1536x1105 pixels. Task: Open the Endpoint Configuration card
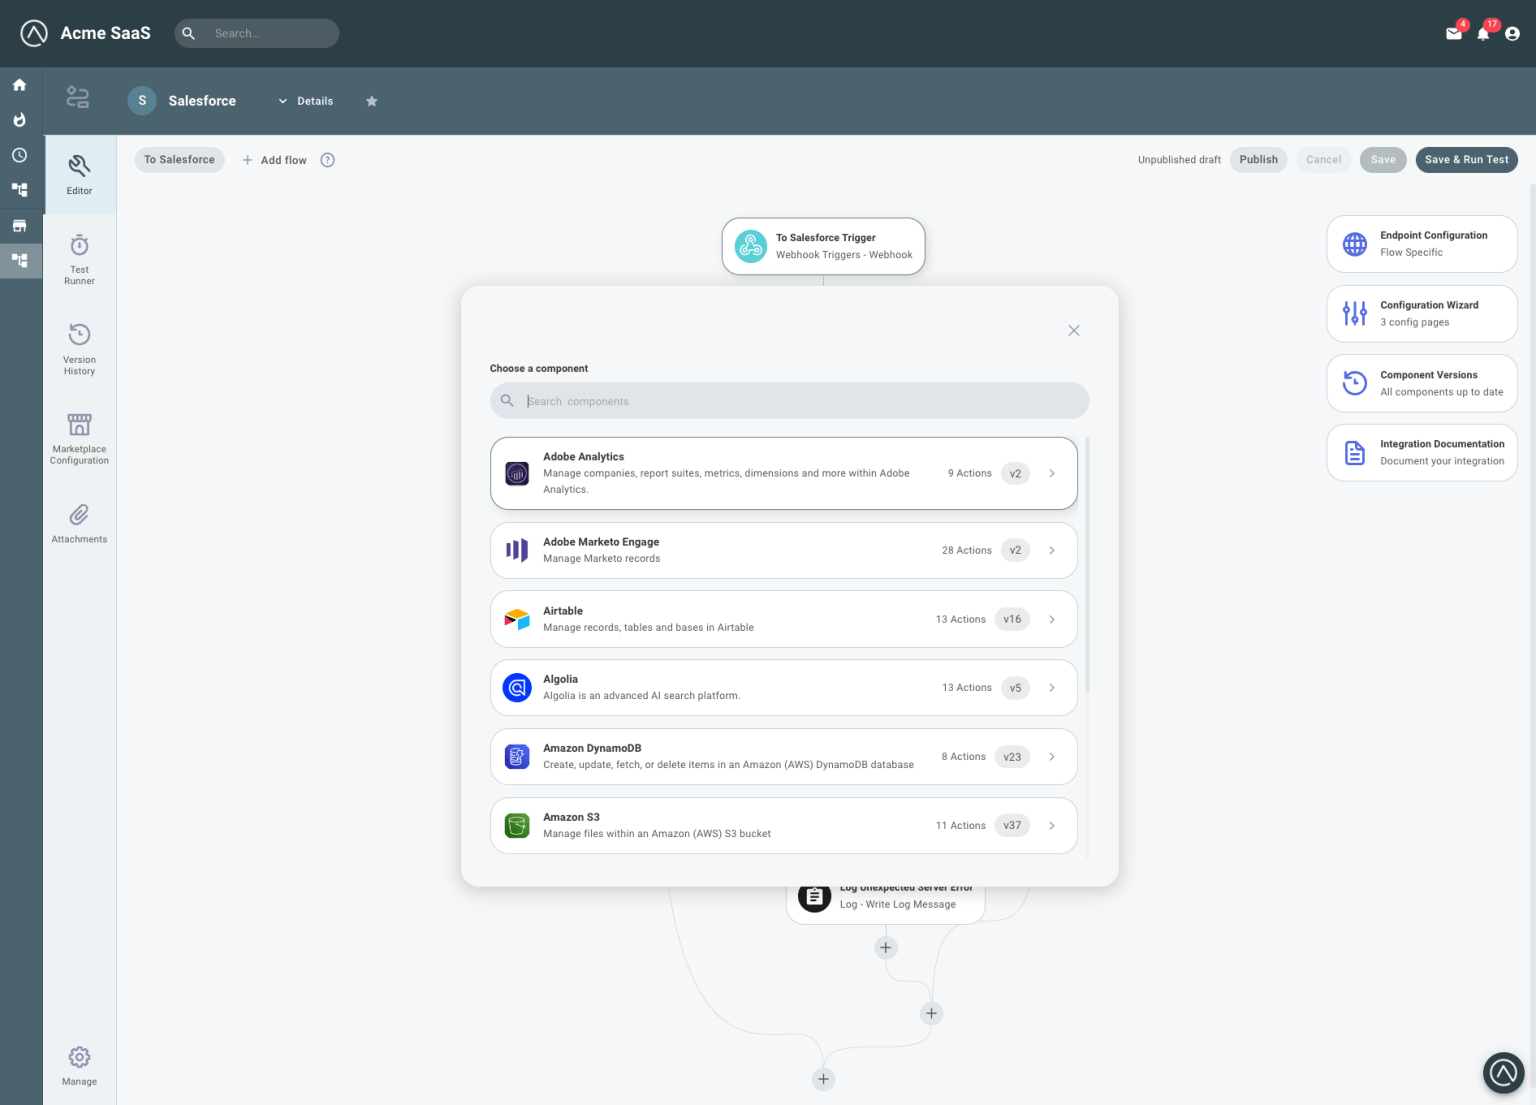tap(1422, 244)
